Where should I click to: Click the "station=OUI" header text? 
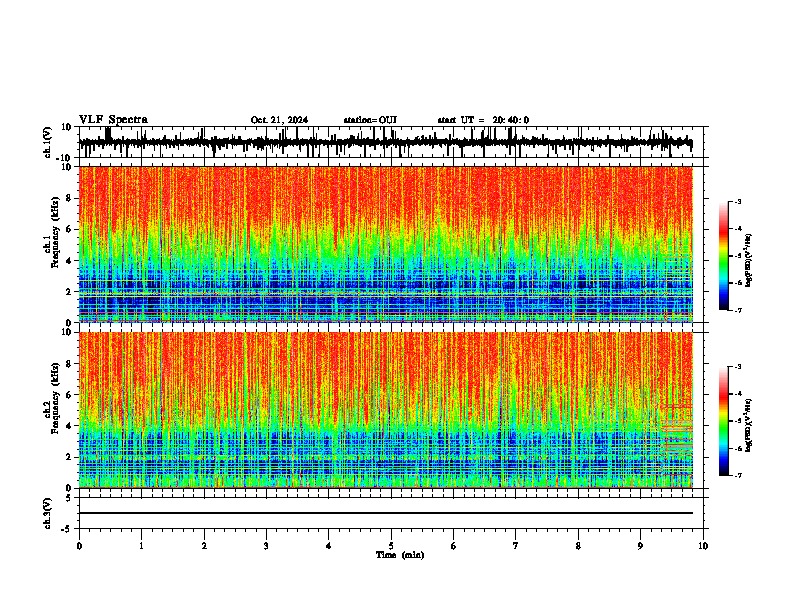pos(370,120)
